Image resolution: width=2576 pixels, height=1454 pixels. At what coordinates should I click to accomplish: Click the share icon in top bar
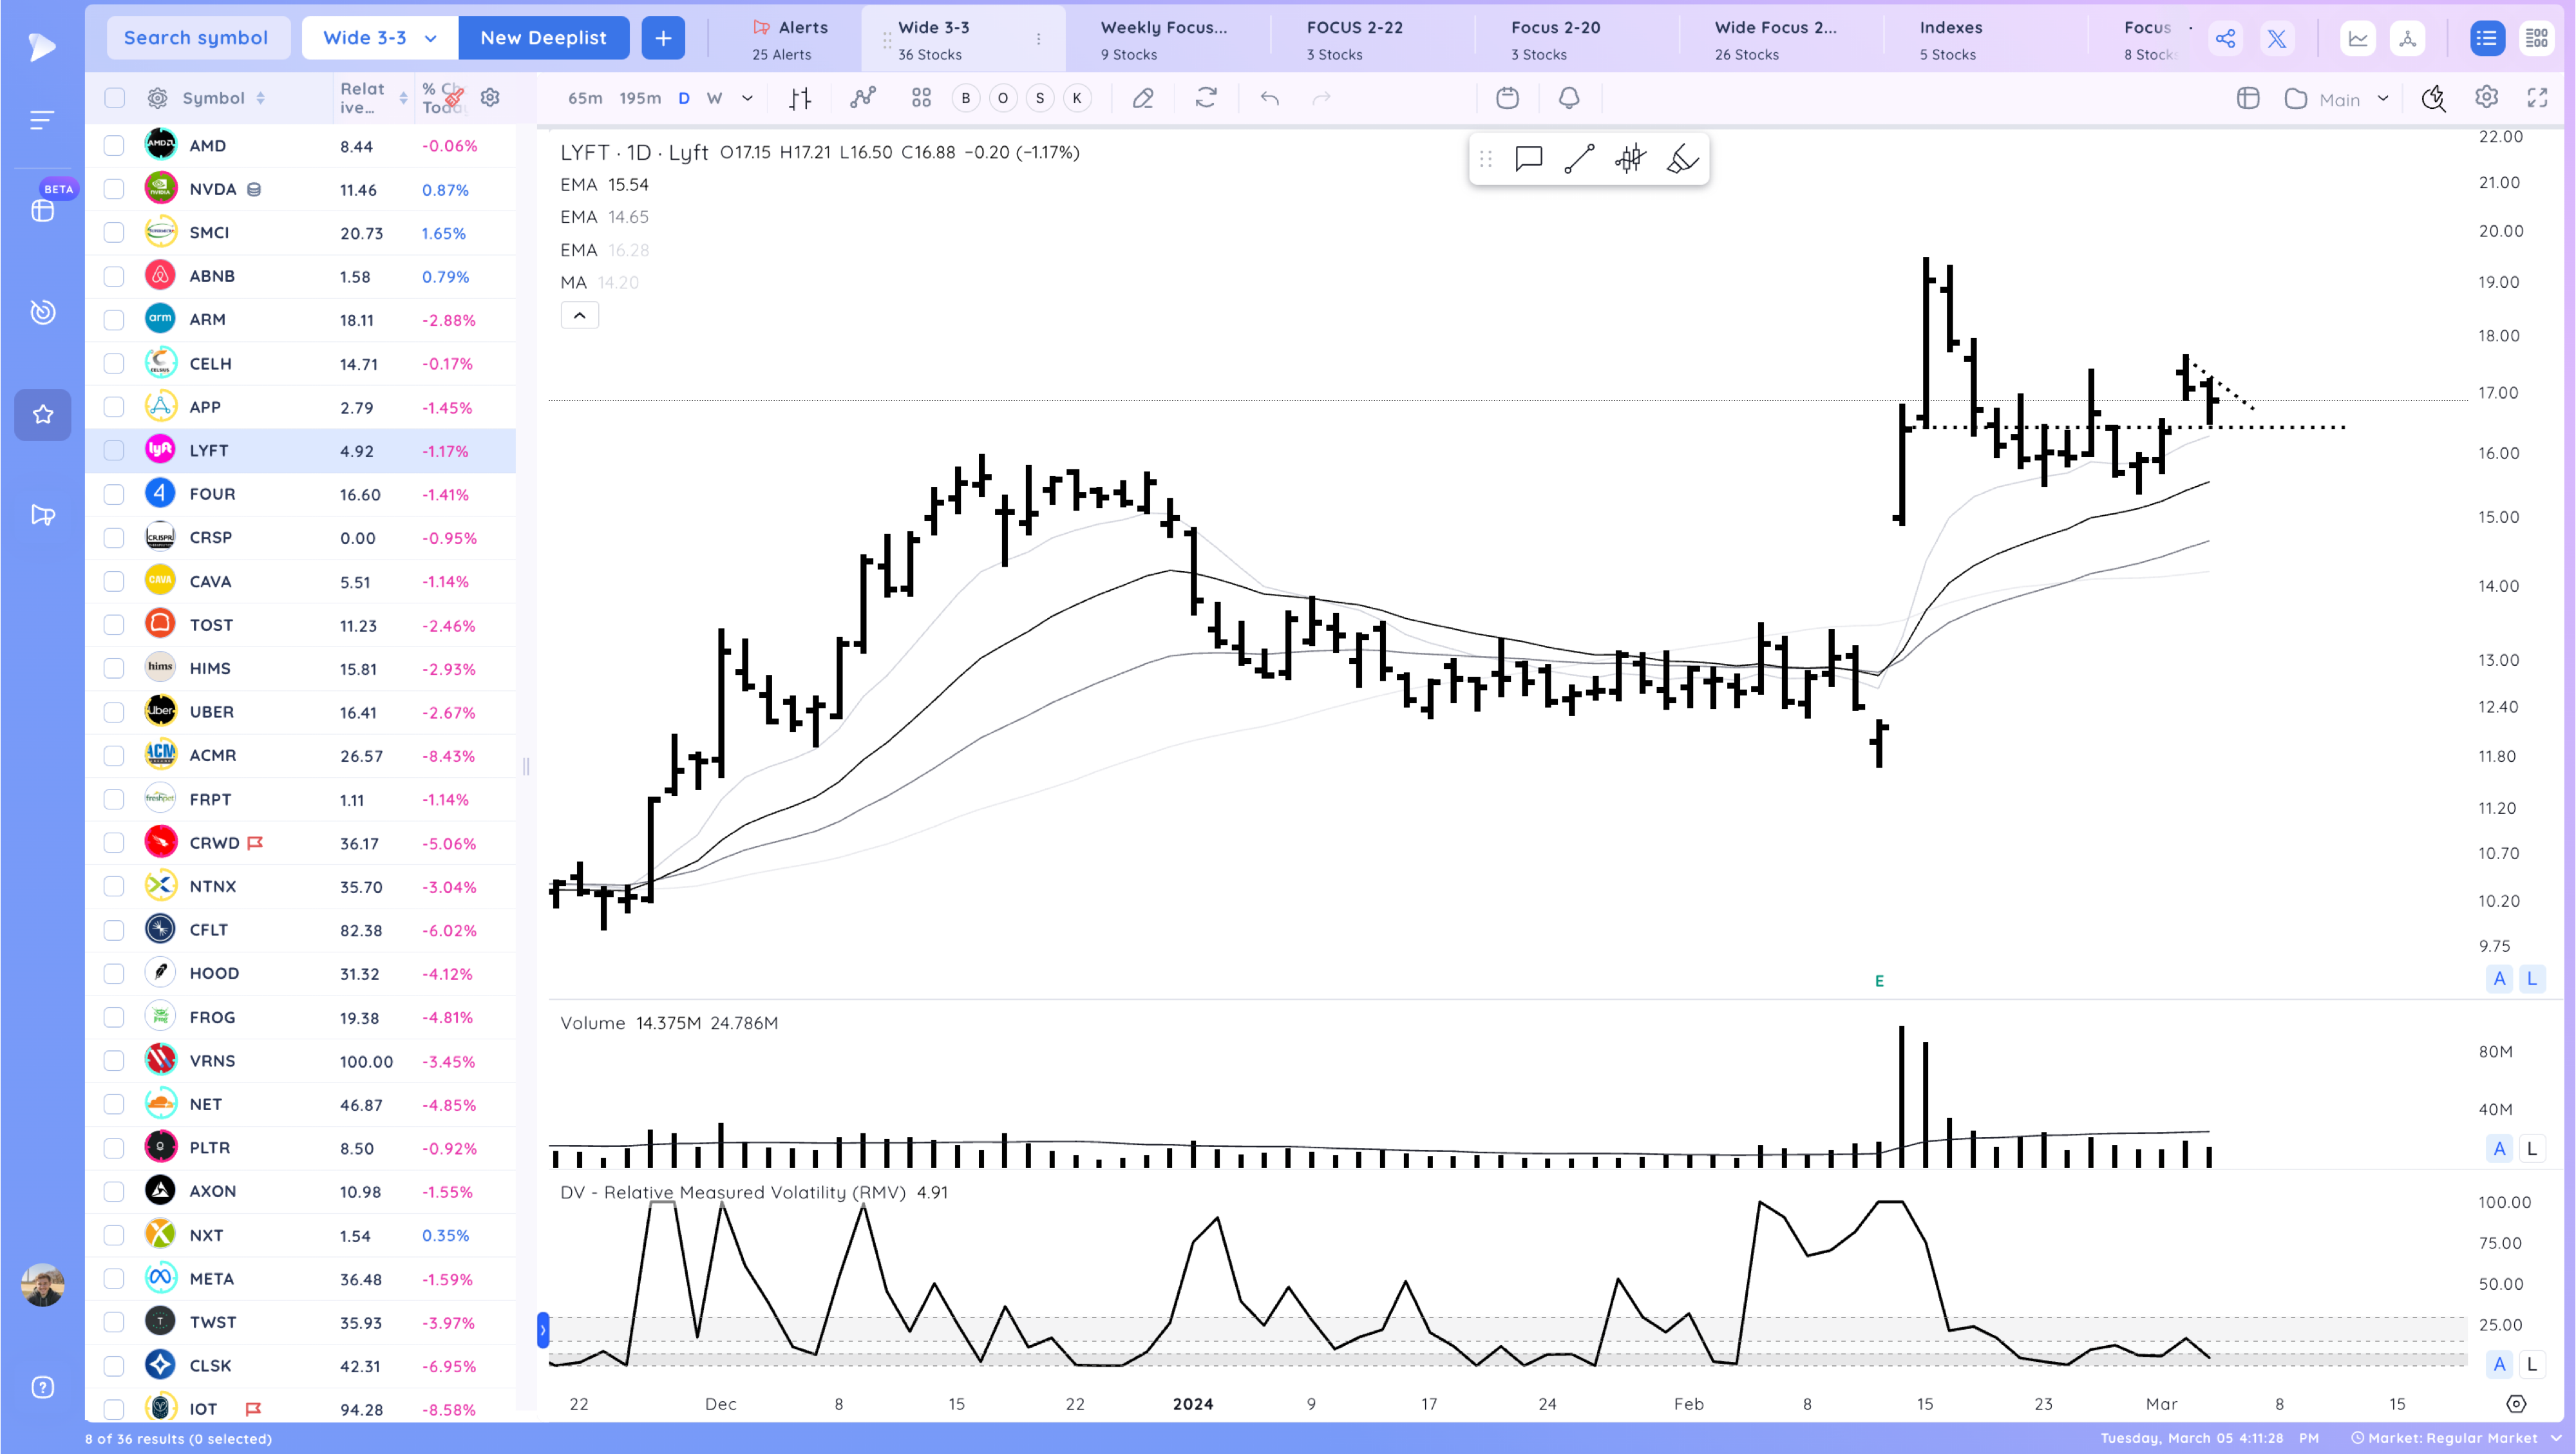click(x=2225, y=38)
